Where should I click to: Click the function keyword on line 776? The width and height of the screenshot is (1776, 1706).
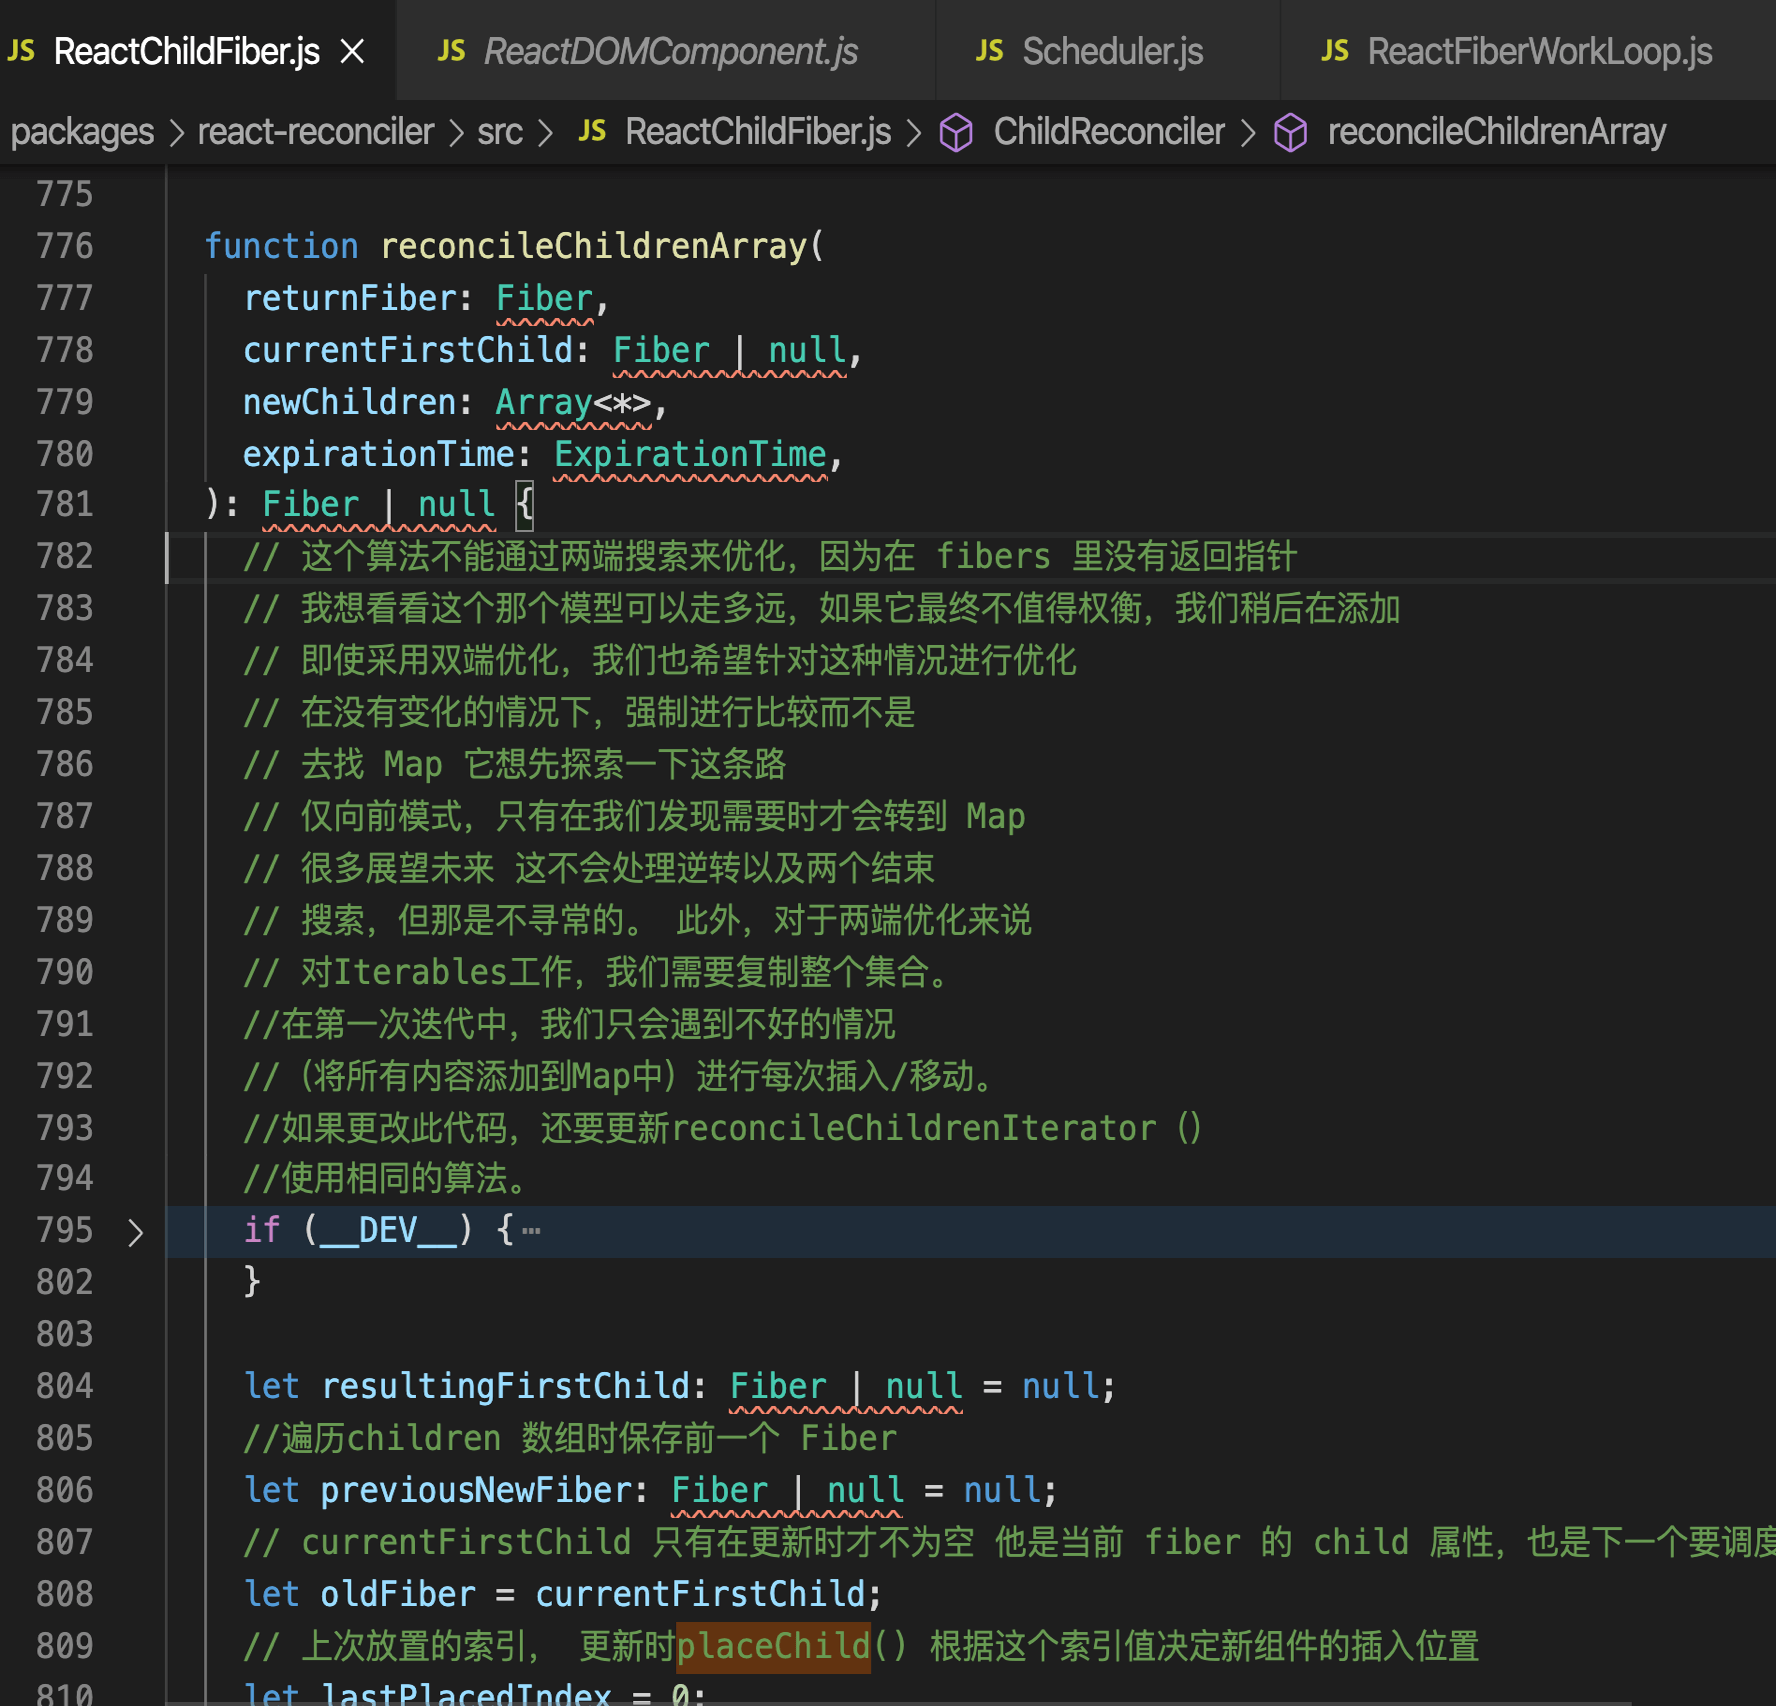pos(281,246)
